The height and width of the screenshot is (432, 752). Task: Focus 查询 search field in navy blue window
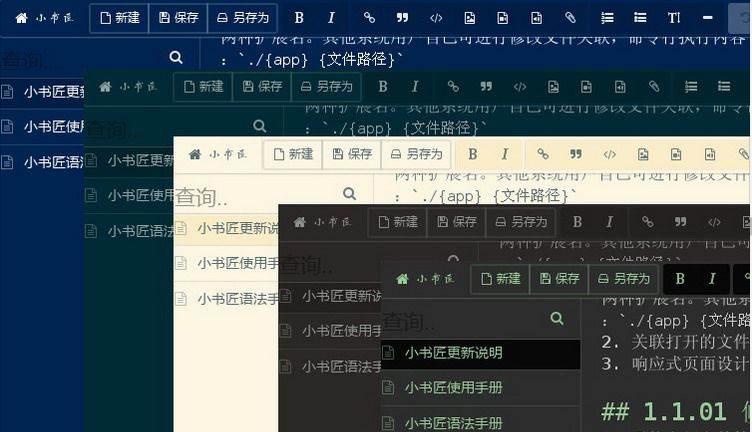pyautogui.click(x=82, y=59)
